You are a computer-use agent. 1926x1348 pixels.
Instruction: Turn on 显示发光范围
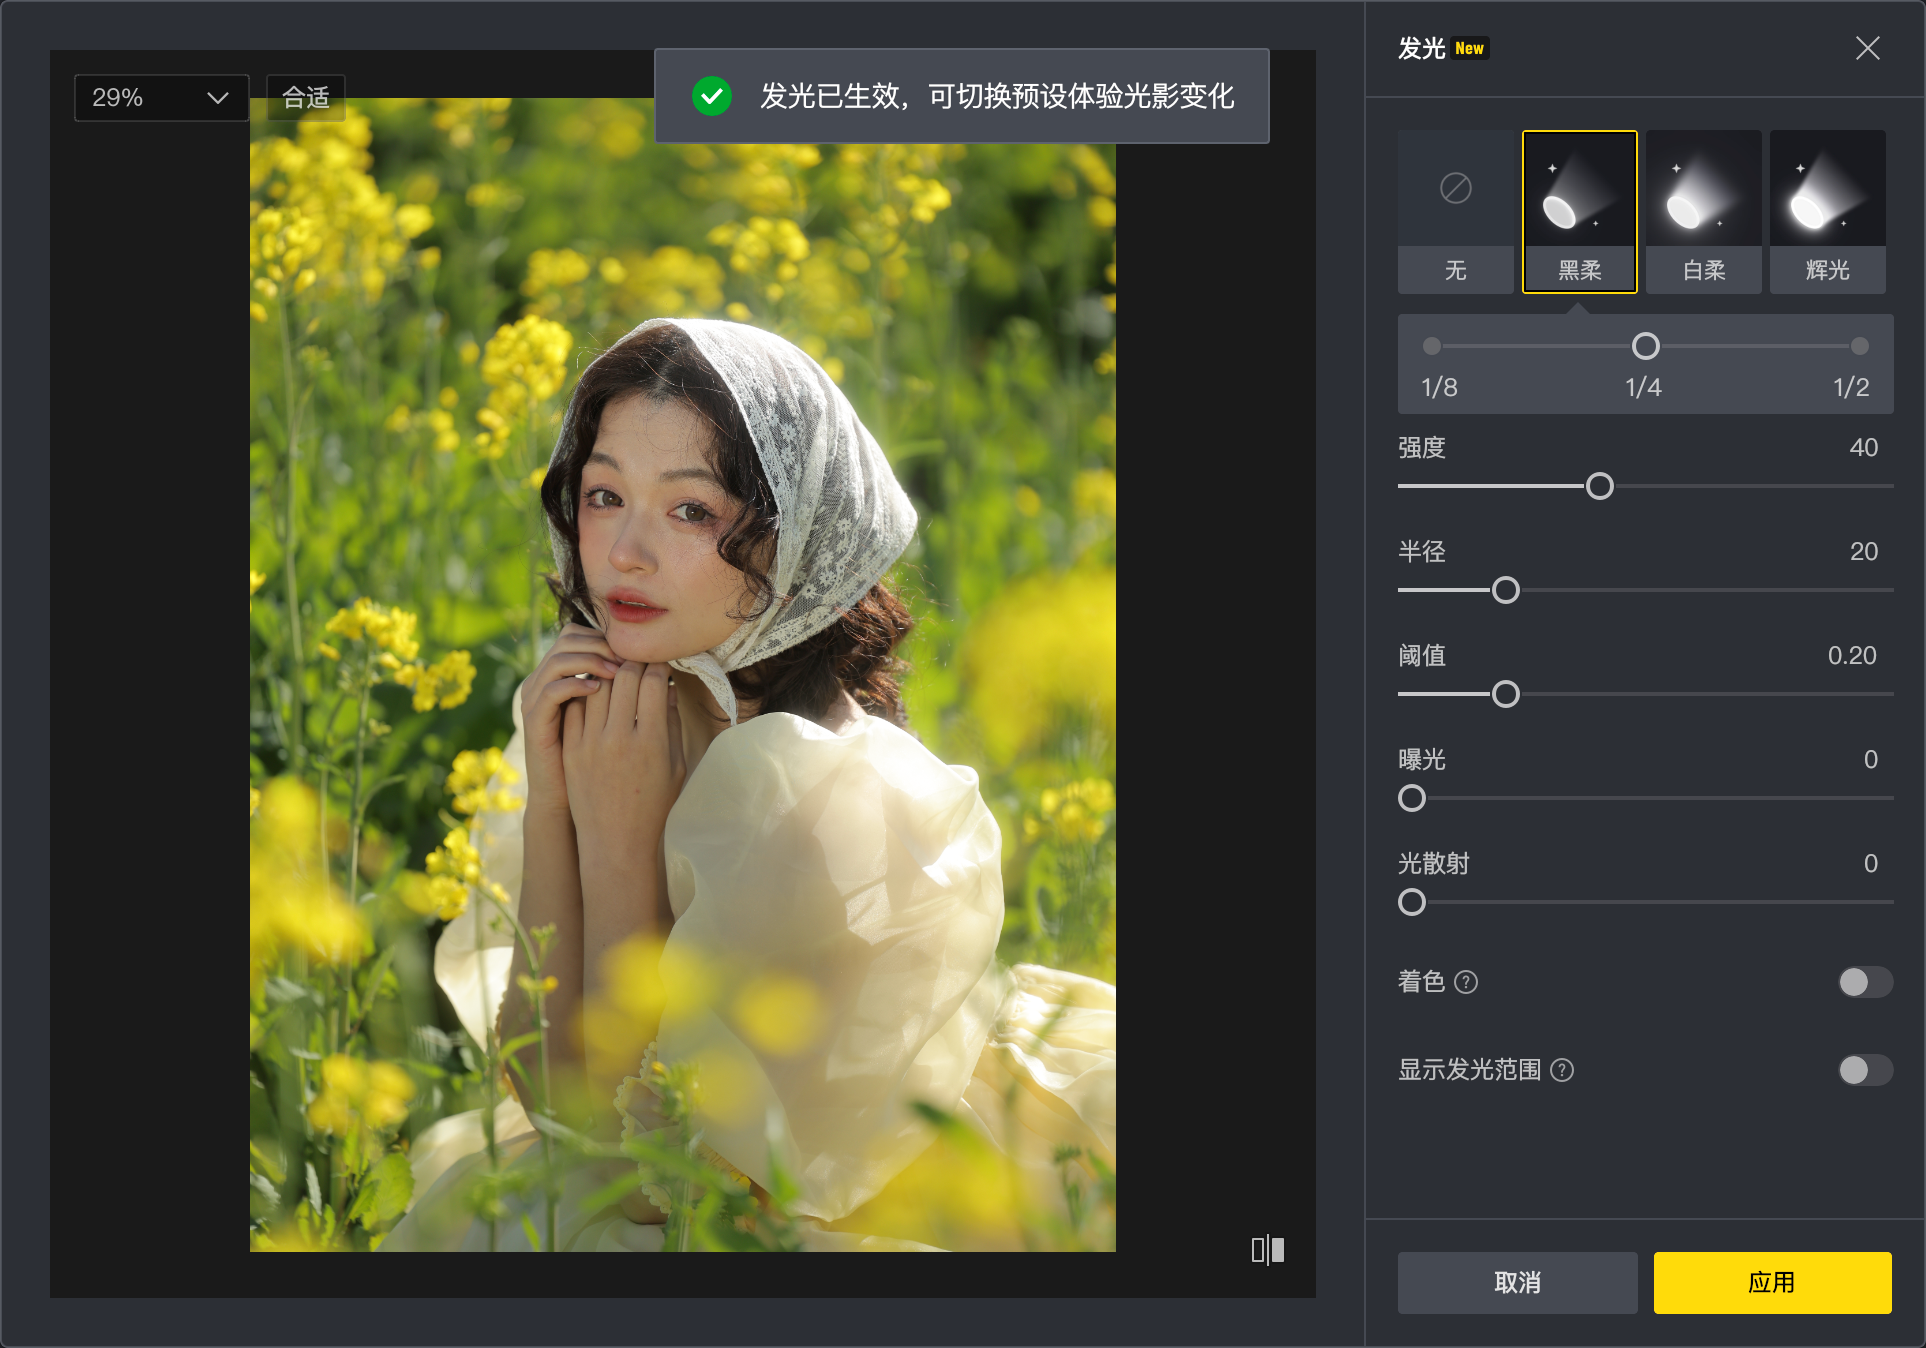(1864, 1070)
